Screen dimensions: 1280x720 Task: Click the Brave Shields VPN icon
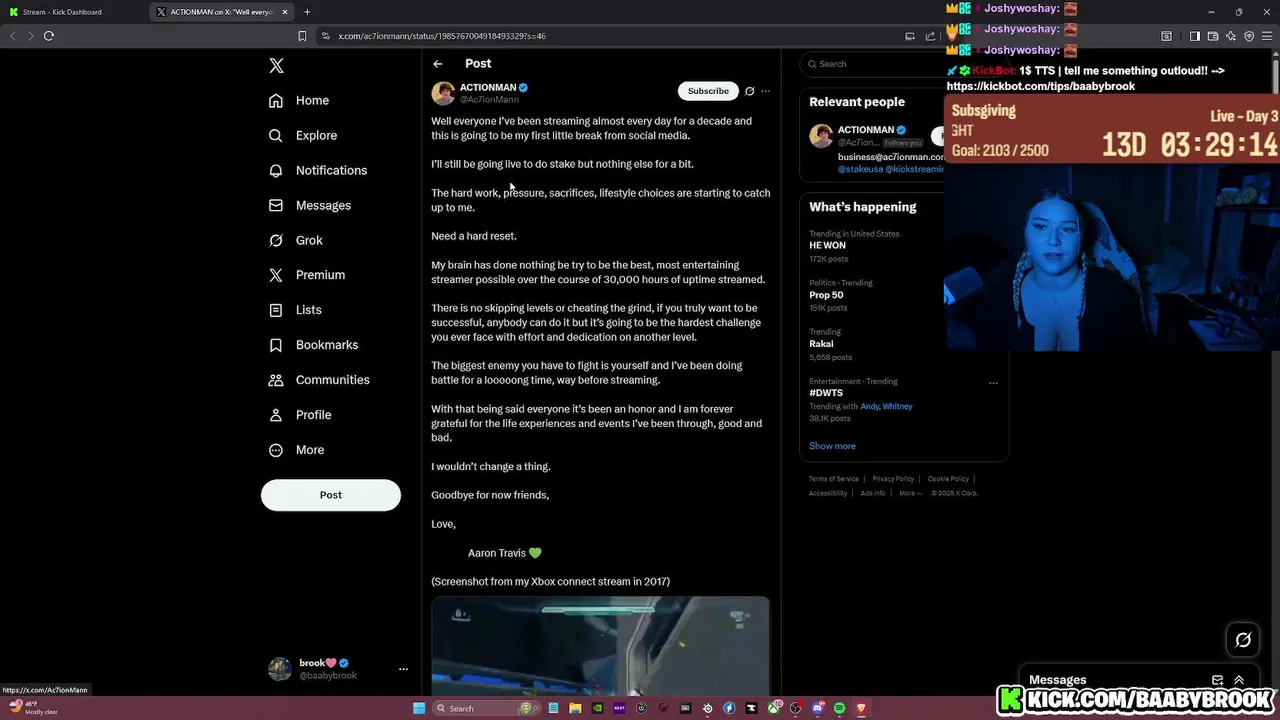(x=1249, y=36)
